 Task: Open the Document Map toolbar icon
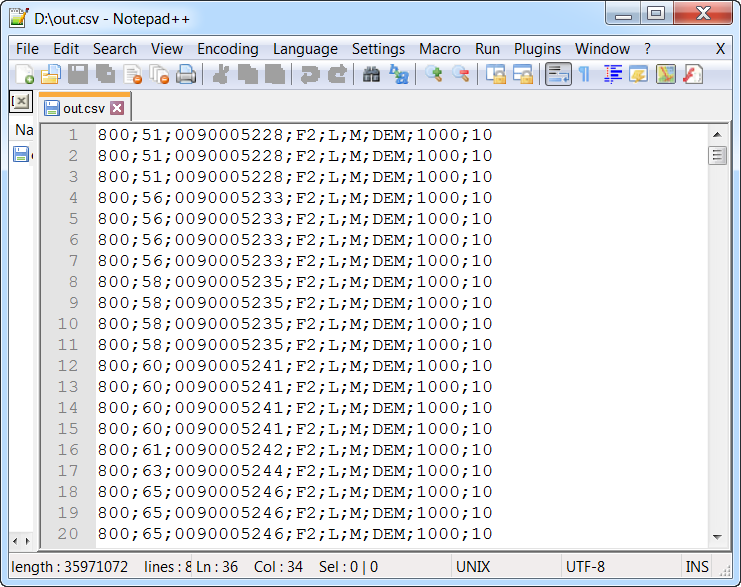pyautogui.click(x=666, y=75)
